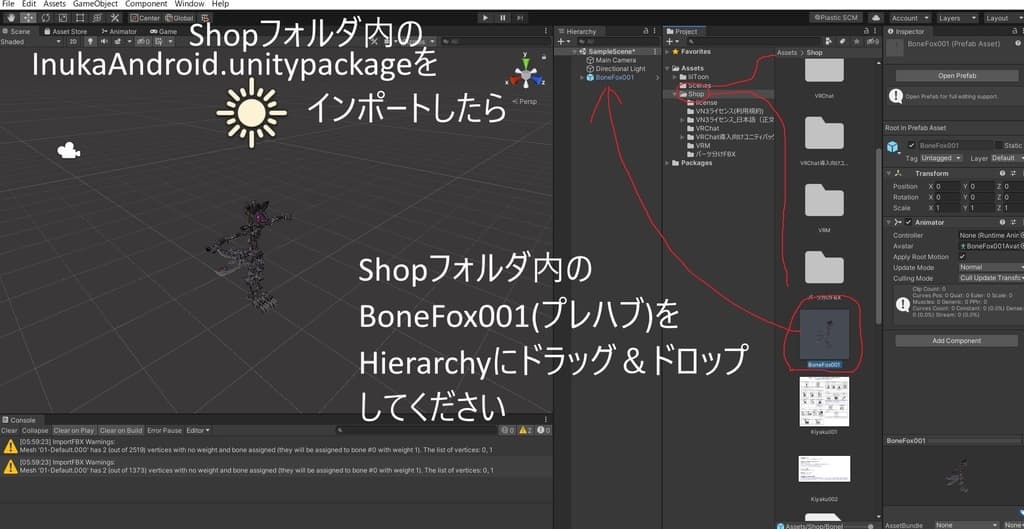The width and height of the screenshot is (1024, 529).
Task: Open console Editor dropdown
Action: point(198,430)
